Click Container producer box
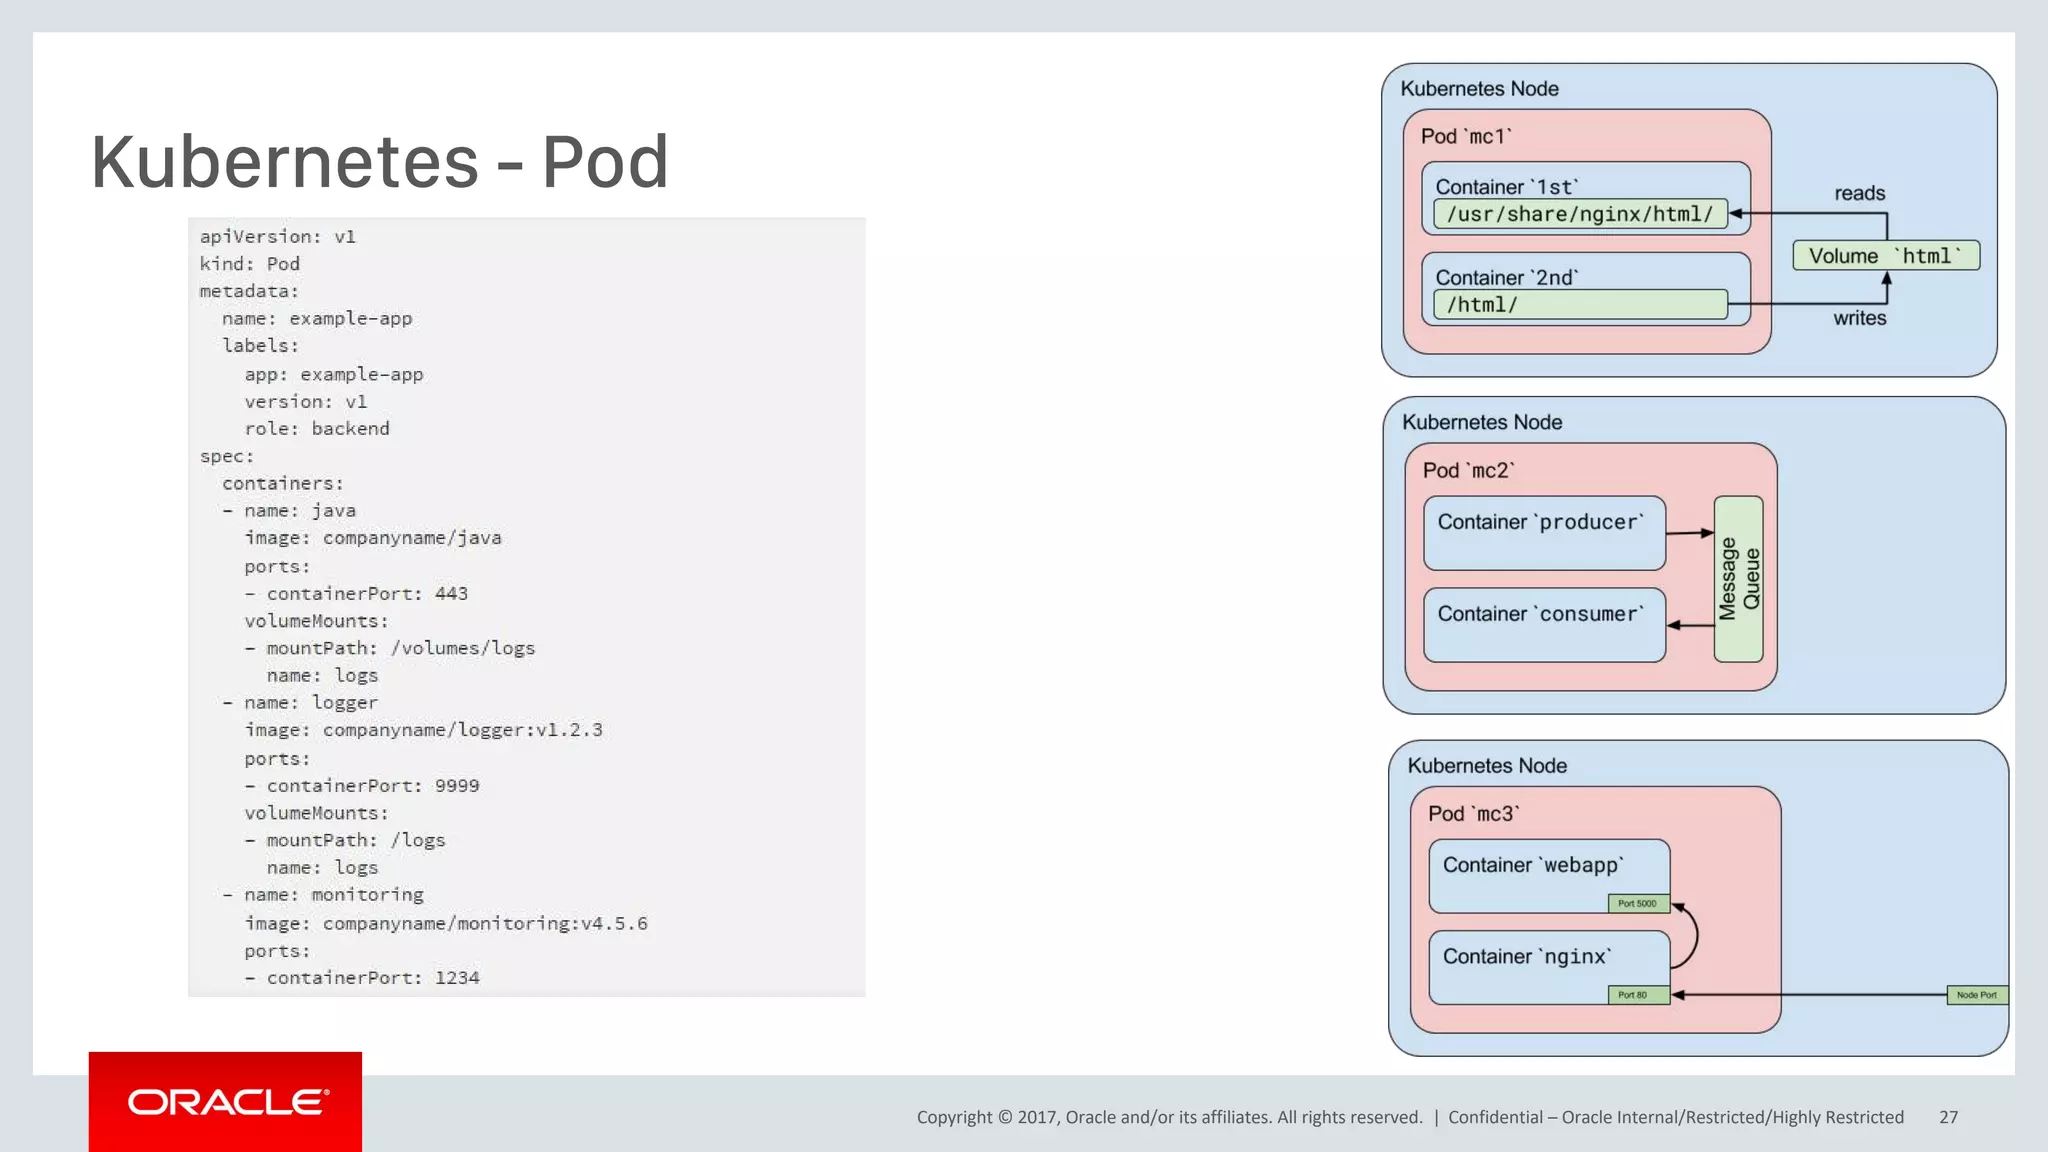 [x=1543, y=532]
